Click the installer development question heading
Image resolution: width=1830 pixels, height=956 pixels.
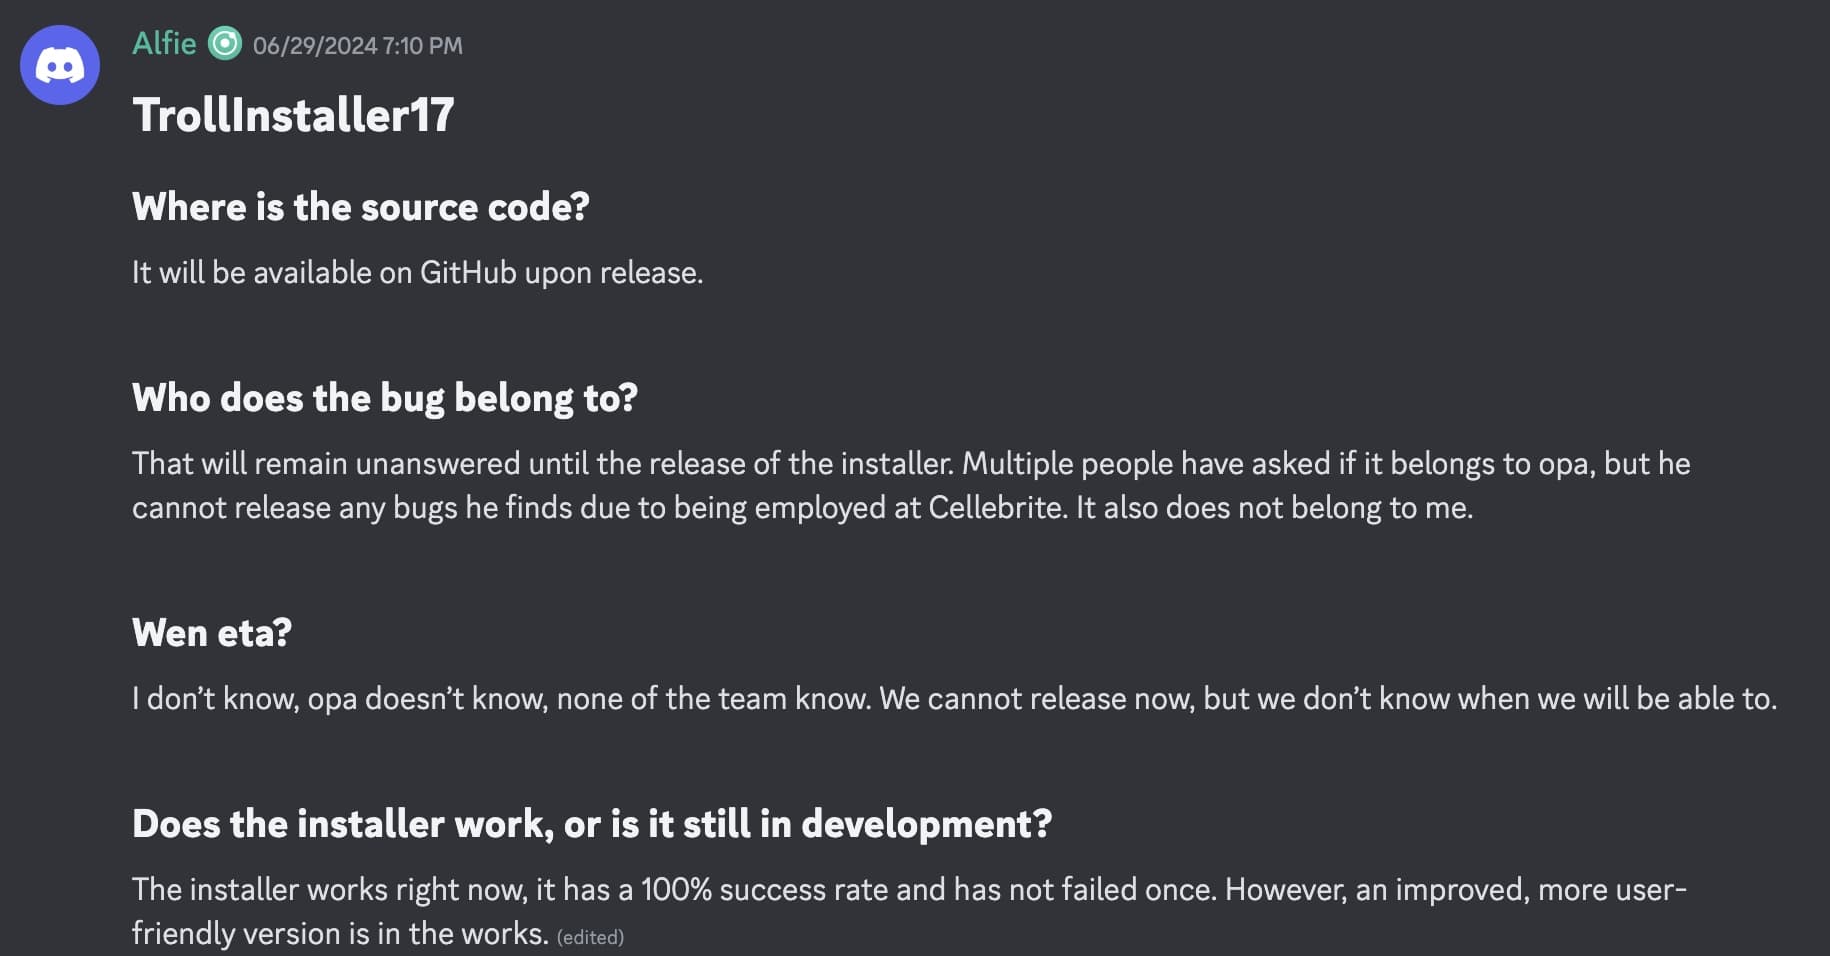593,824
